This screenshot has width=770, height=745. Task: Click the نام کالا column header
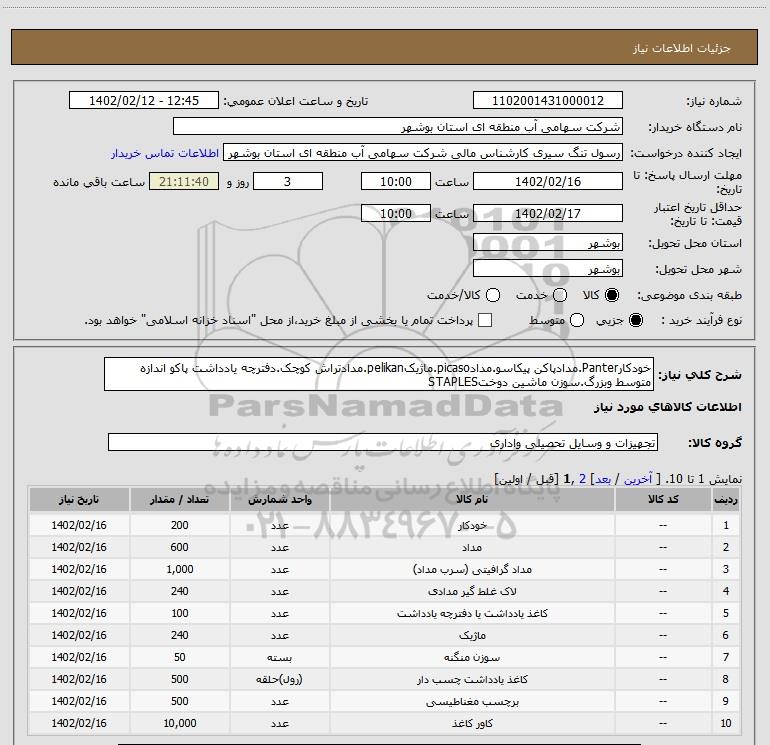pyautogui.click(x=472, y=499)
